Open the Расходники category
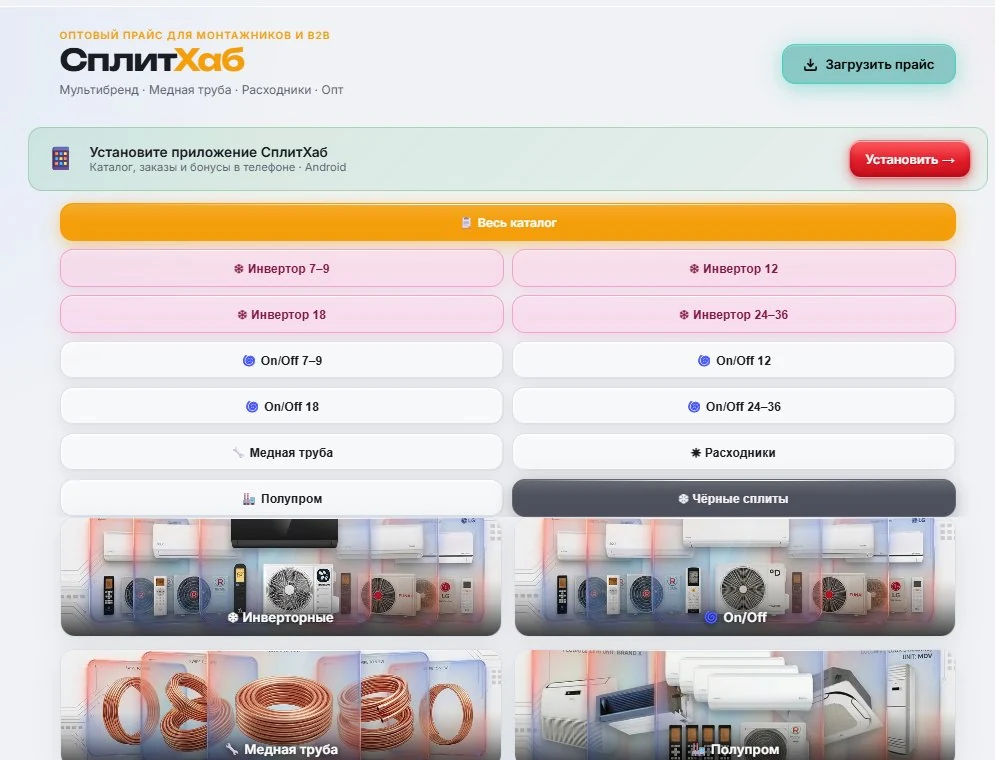 (734, 452)
